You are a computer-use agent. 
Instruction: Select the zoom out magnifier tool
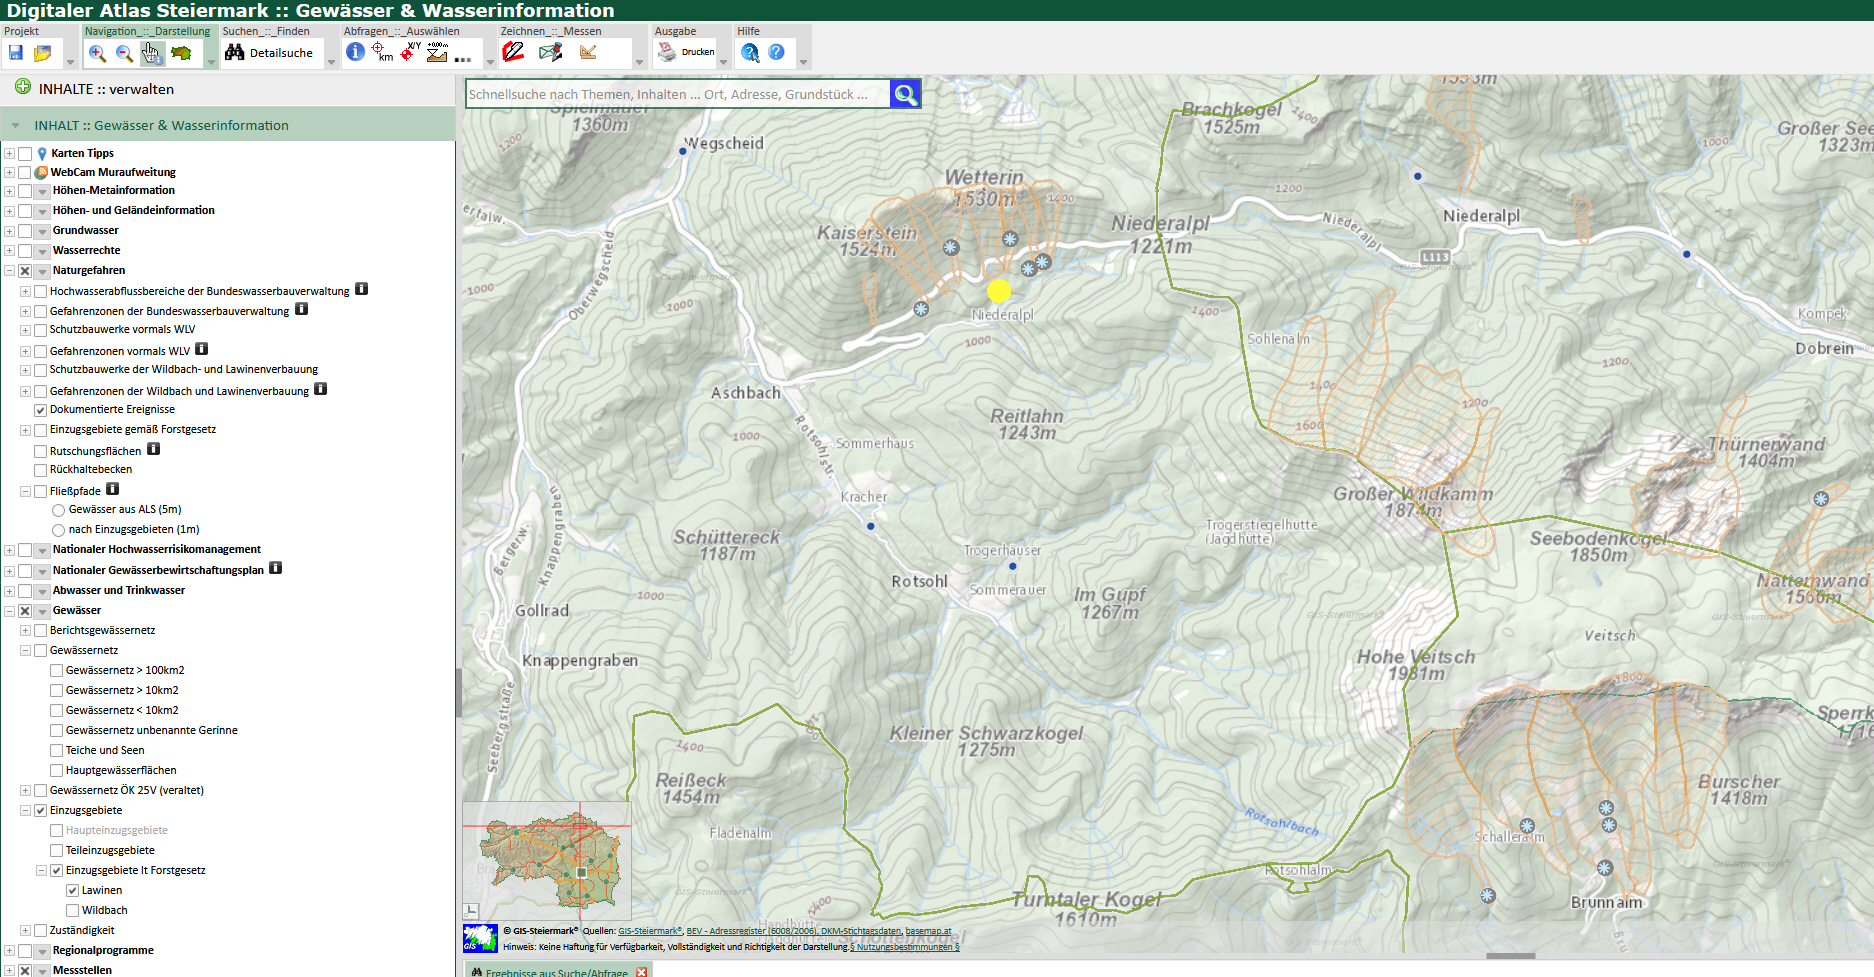(x=124, y=53)
